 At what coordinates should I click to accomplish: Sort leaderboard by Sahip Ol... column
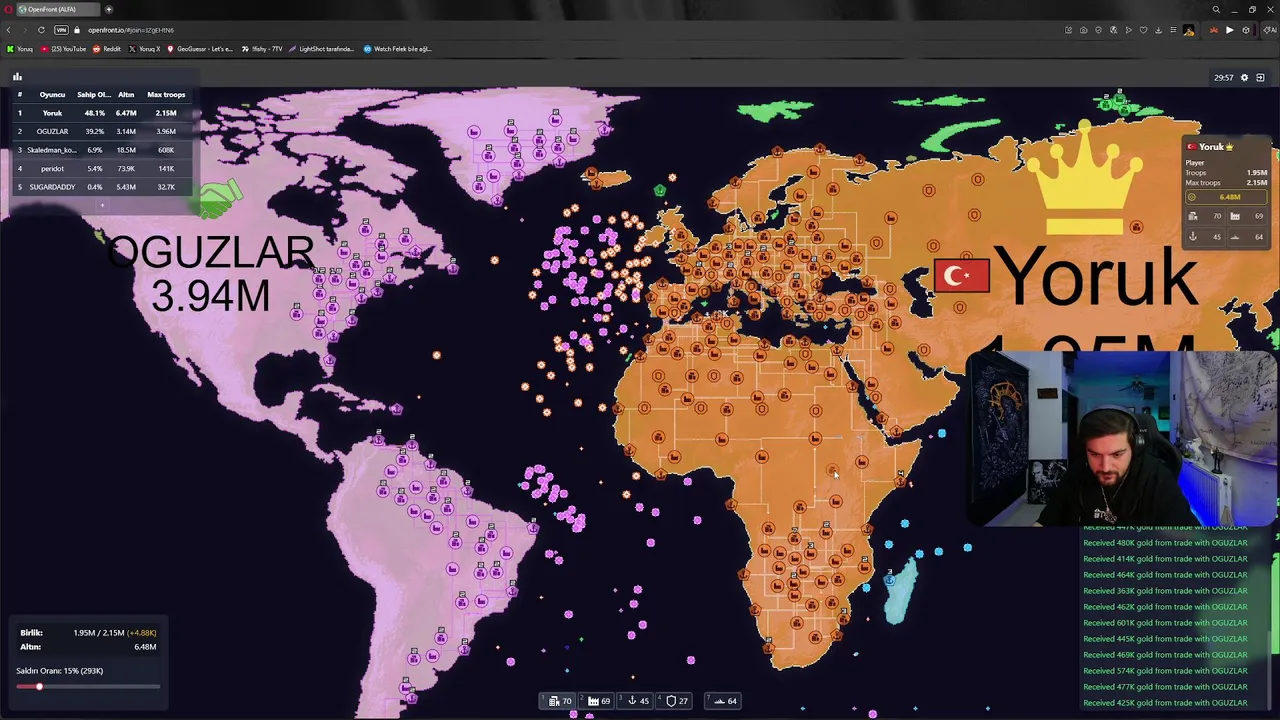[x=94, y=94]
